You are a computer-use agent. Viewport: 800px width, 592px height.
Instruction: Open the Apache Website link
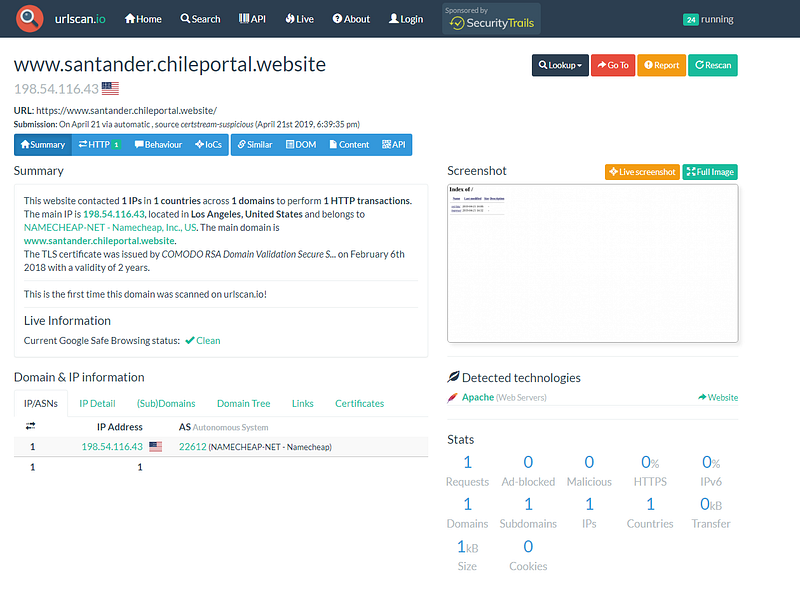[x=718, y=398]
